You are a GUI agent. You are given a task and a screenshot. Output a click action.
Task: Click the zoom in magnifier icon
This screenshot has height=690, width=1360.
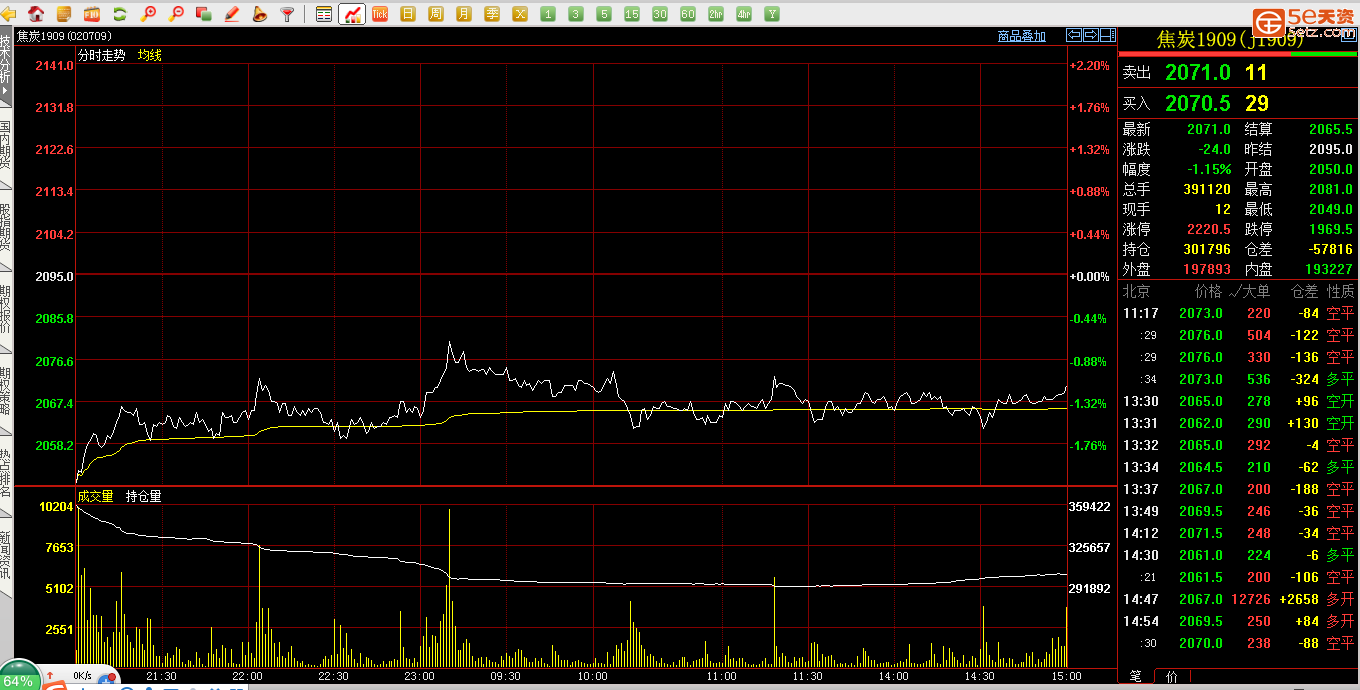click(x=148, y=14)
